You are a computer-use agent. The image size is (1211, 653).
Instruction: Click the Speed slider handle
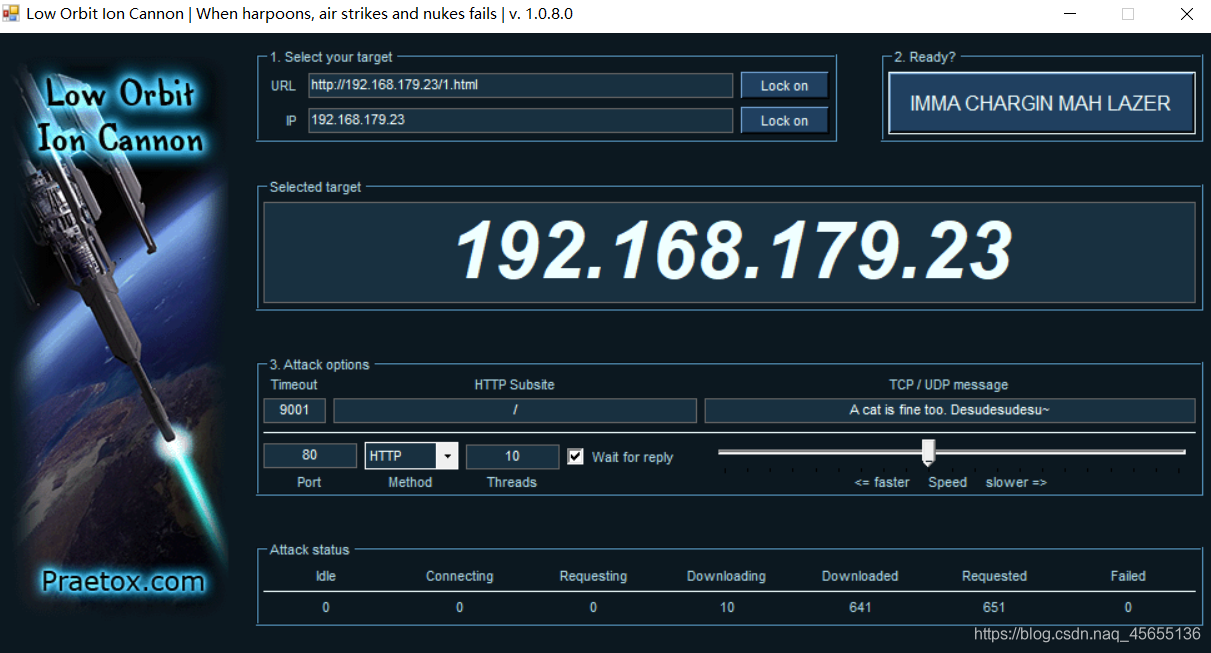pyautogui.click(x=928, y=452)
